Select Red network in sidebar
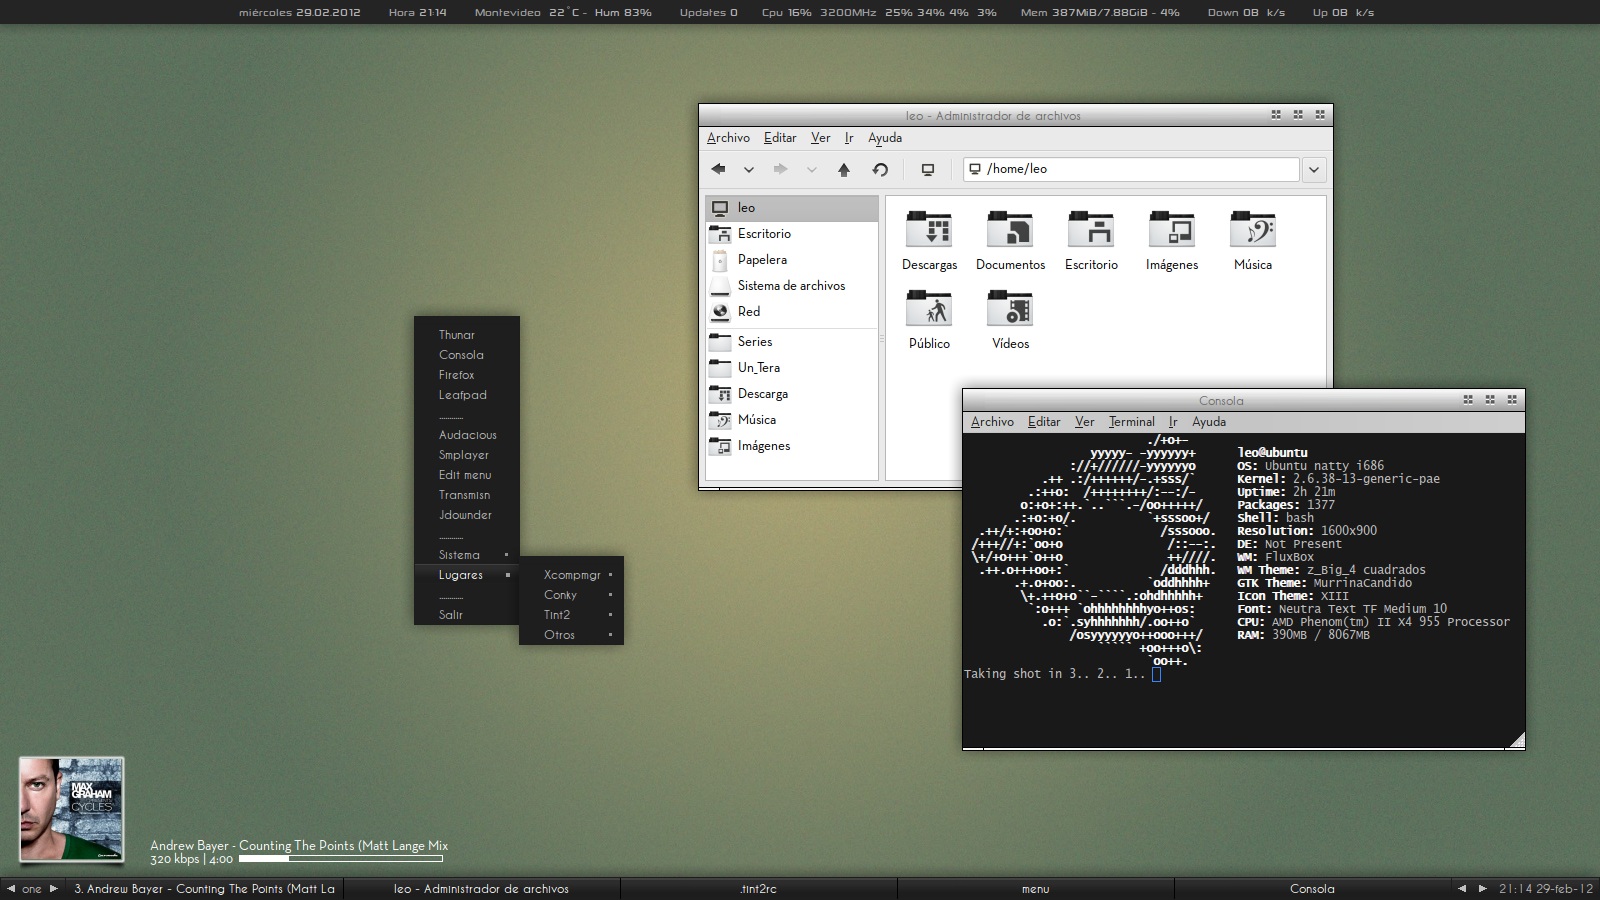 [x=792, y=312]
